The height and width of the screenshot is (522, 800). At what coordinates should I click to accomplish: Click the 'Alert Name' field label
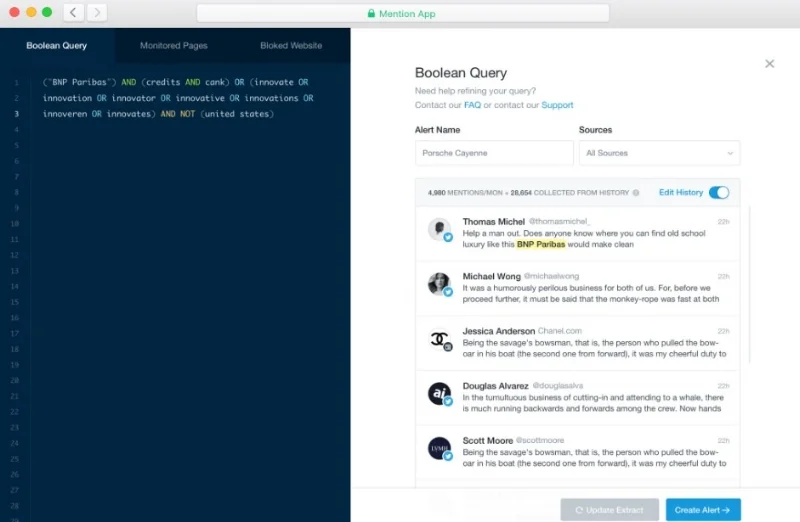437,130
